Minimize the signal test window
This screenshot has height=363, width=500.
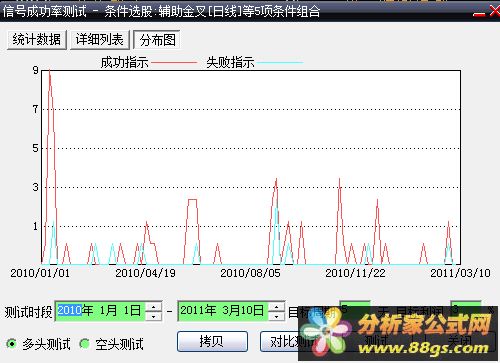click(x=479, y=13)
